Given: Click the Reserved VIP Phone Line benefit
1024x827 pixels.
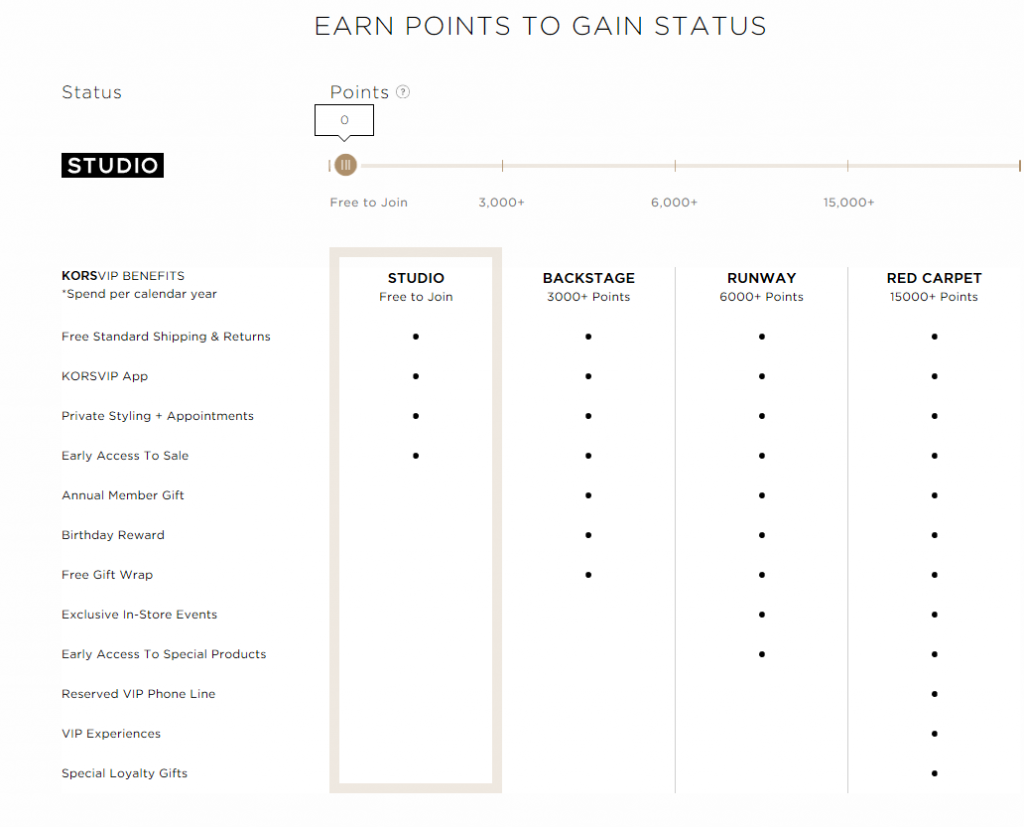Looking at the screenshot, I should pos(138,694).
